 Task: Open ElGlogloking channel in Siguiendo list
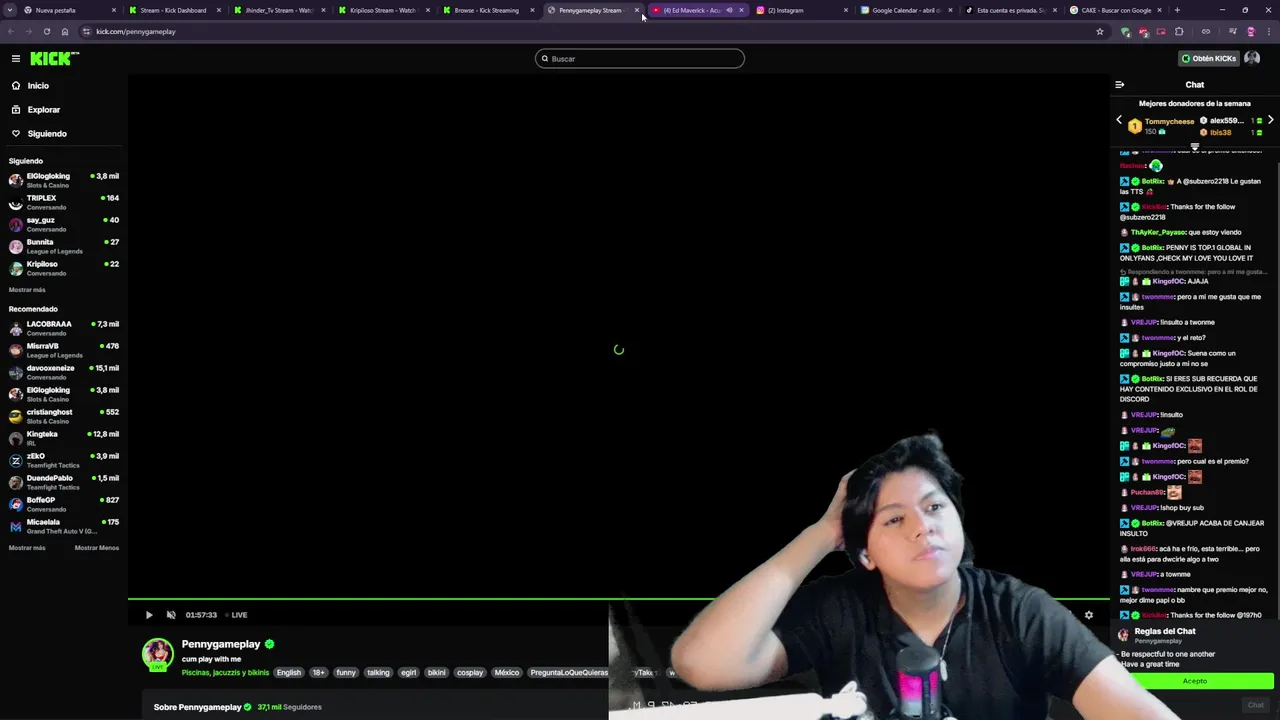[64, 180]
